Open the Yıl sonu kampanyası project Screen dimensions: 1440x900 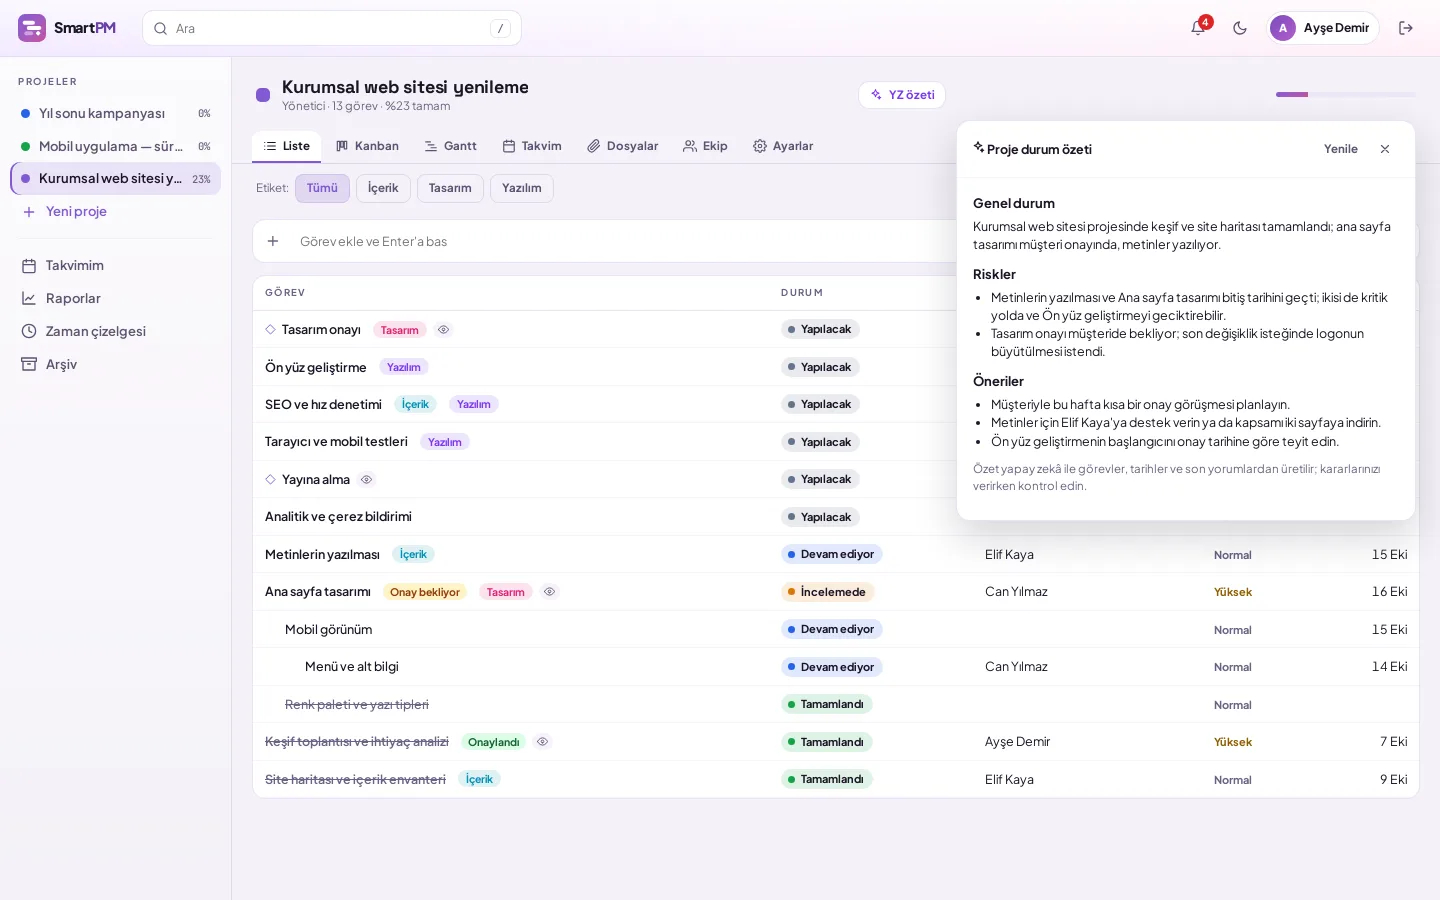(x=115, y=114)
